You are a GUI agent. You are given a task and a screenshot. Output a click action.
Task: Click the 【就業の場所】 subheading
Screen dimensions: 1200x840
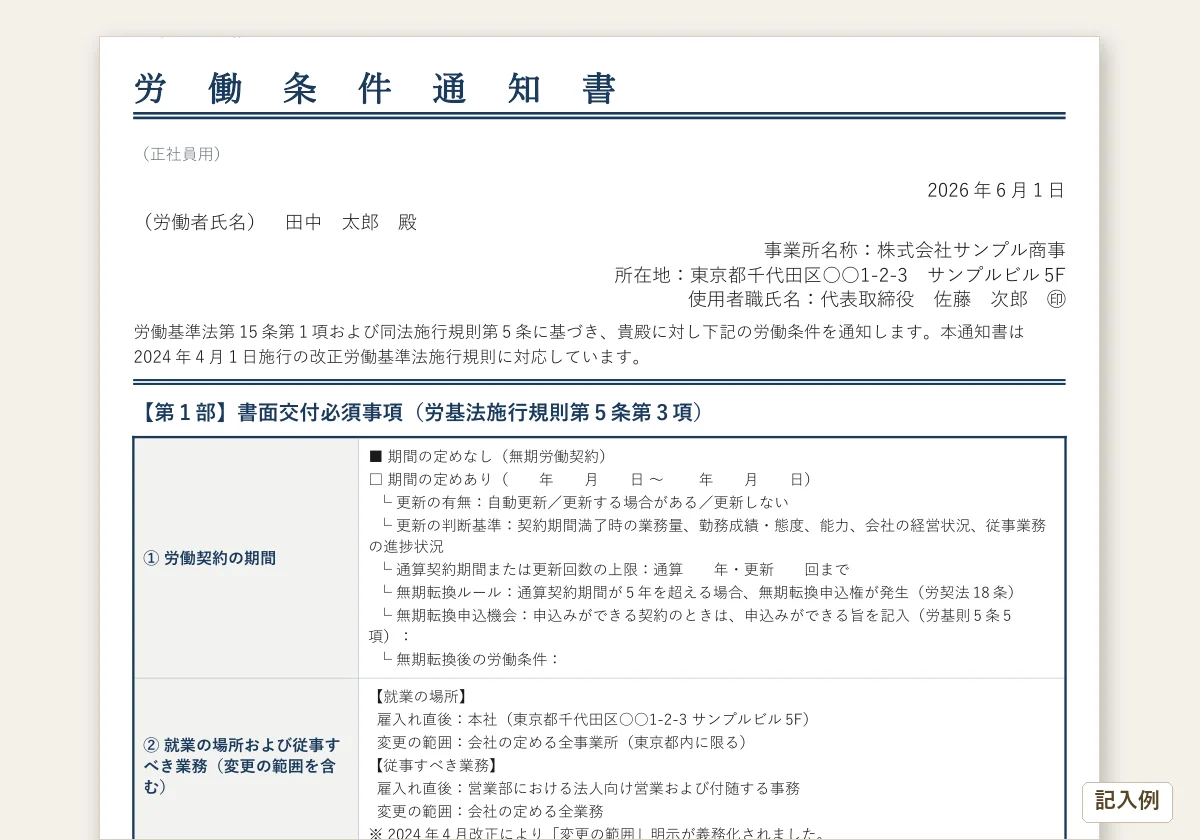tap(420, 697)
